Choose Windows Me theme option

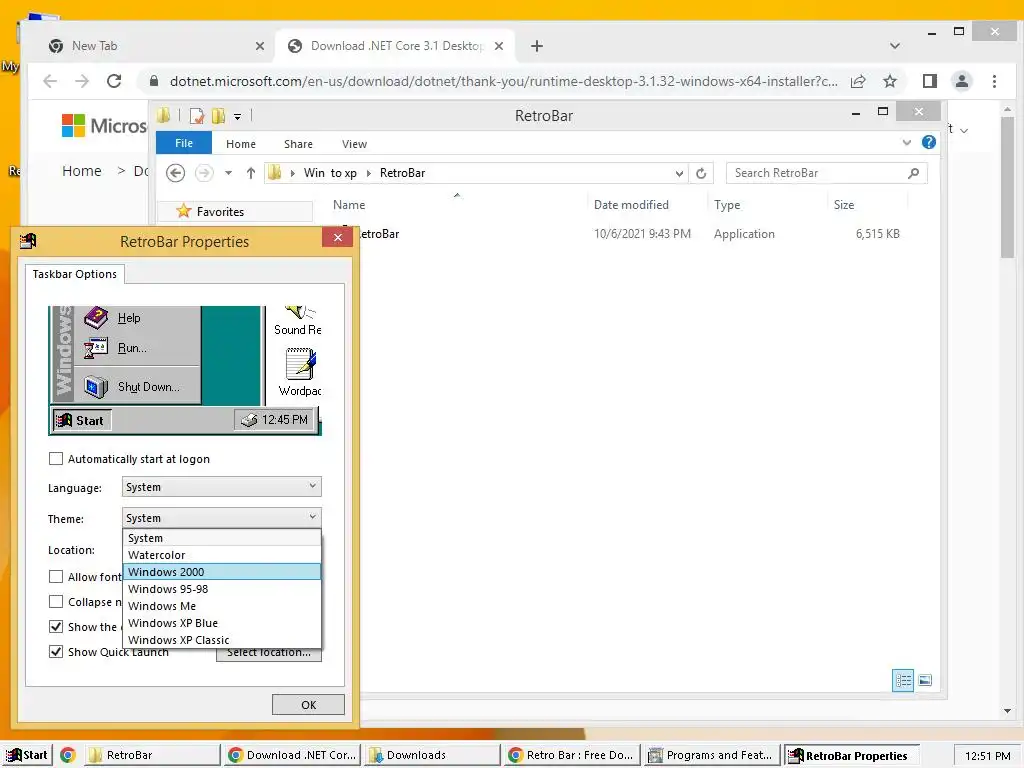click(222, 606)
